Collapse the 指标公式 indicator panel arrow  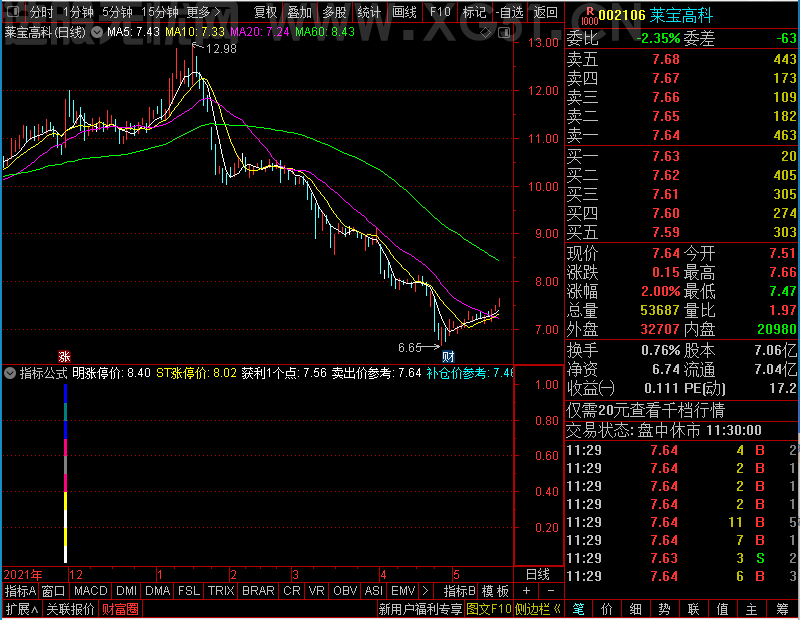[10, 373]
